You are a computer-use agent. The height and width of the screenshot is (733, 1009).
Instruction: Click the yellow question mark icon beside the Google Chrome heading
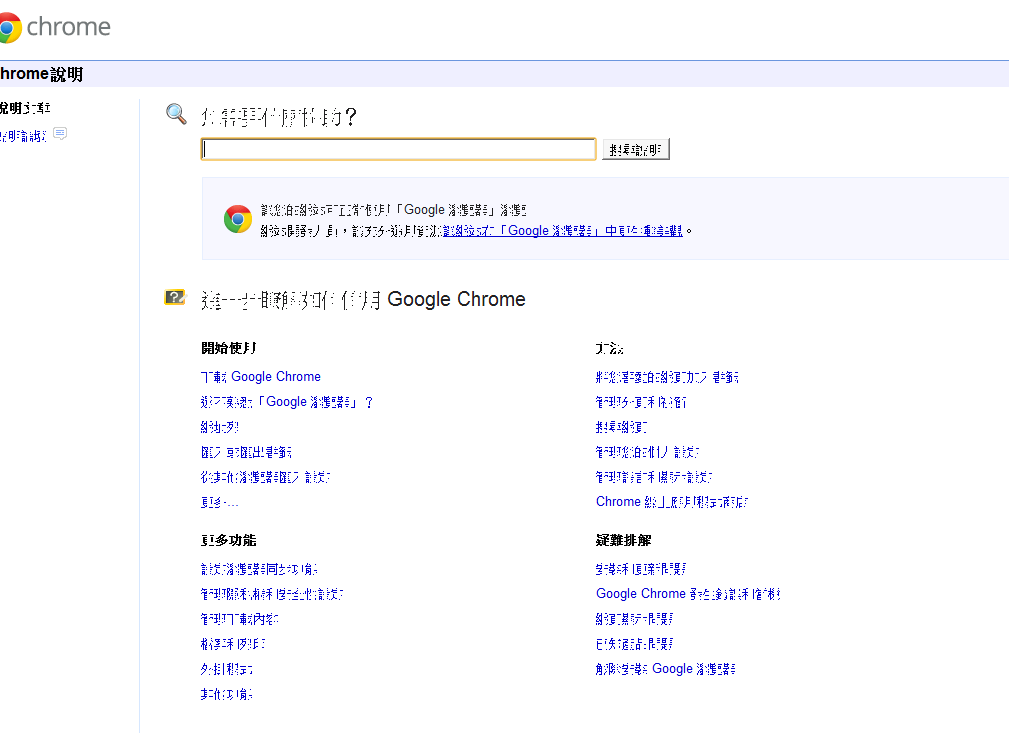click(175, 297)
